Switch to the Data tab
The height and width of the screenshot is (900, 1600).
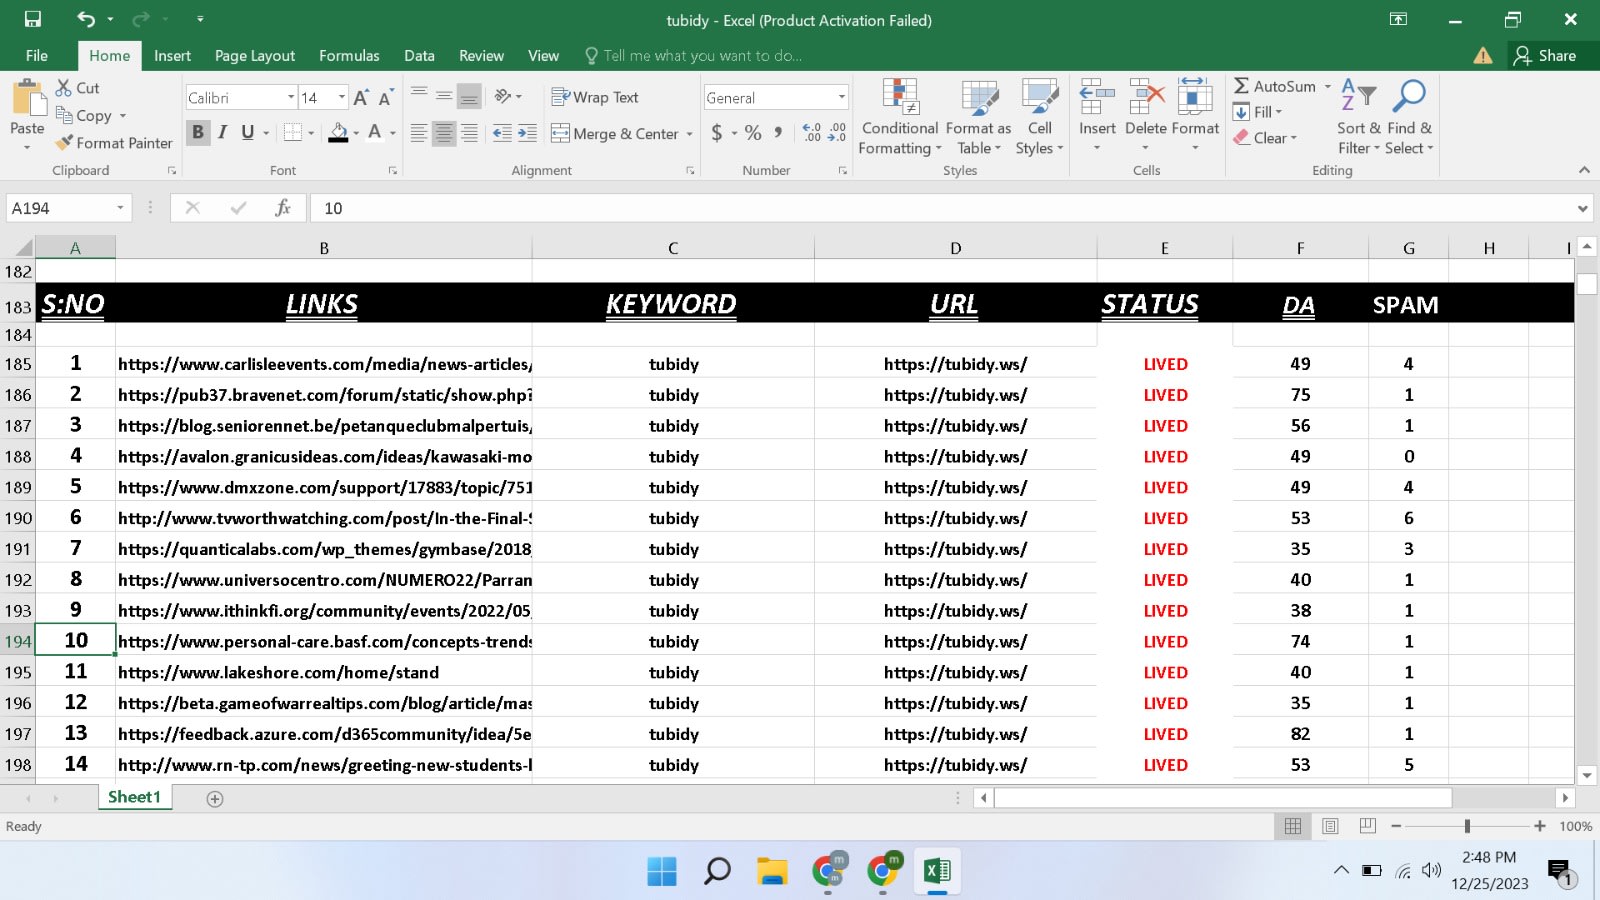pyautogui.click(x=419, y=56)
